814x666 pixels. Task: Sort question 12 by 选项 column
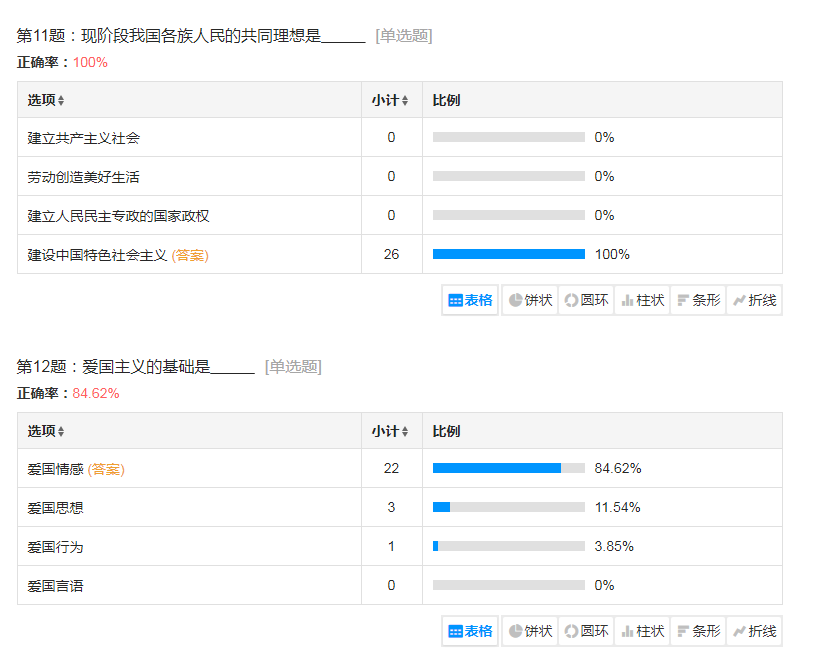tap(46, 431)
